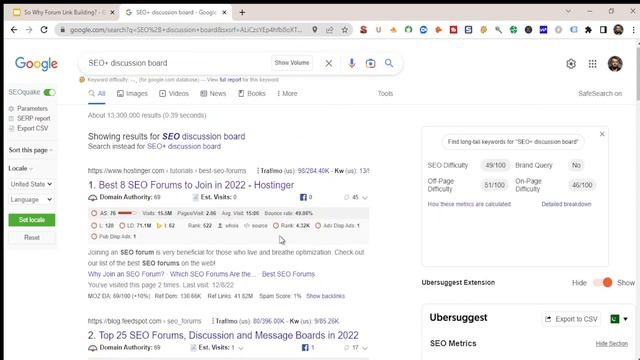
Task: Open the Chrome profile avatar in the toolbar
Action: click(618, 30)
